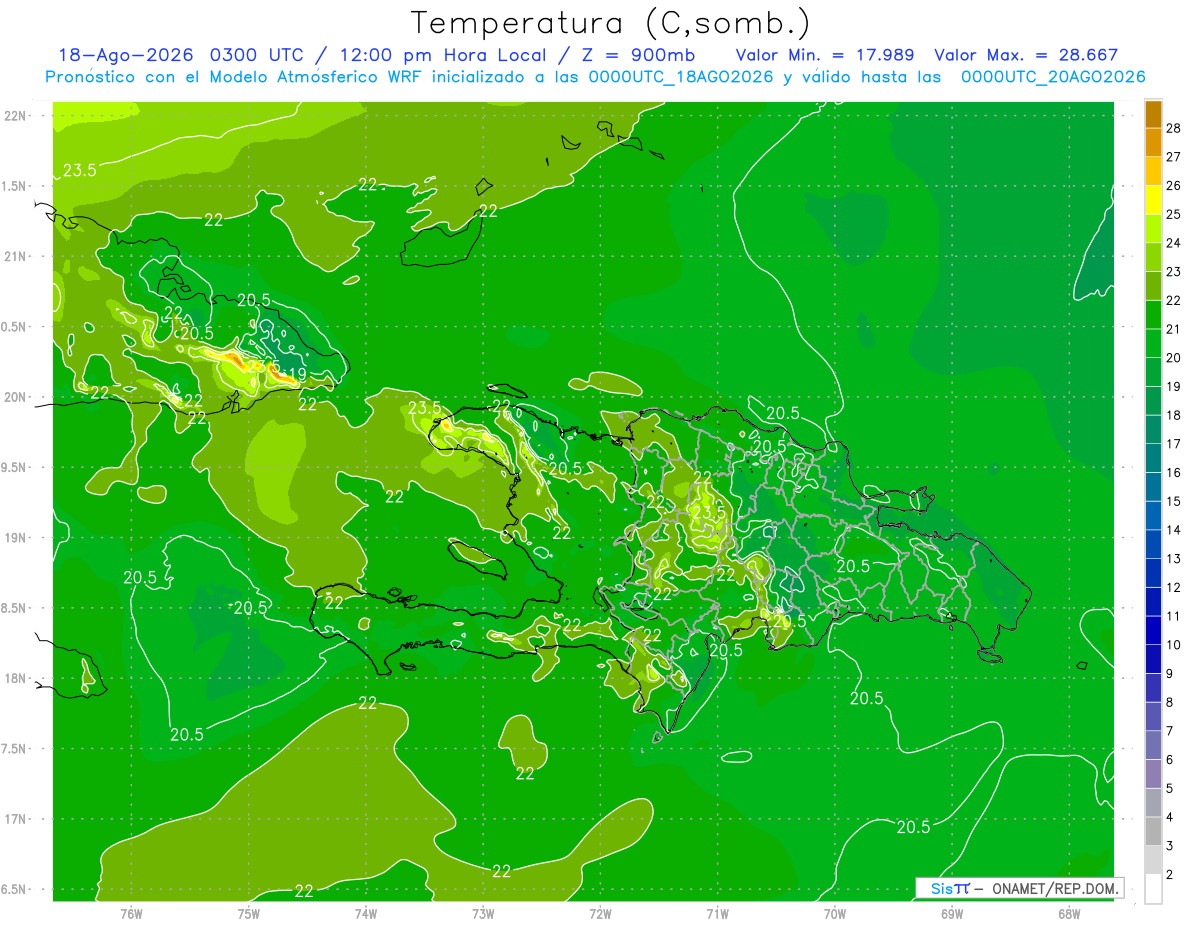The height and width of the screenshot is (927, 1200).
Task: Click the color scale label "7"
Action: tap(1170, 731)
